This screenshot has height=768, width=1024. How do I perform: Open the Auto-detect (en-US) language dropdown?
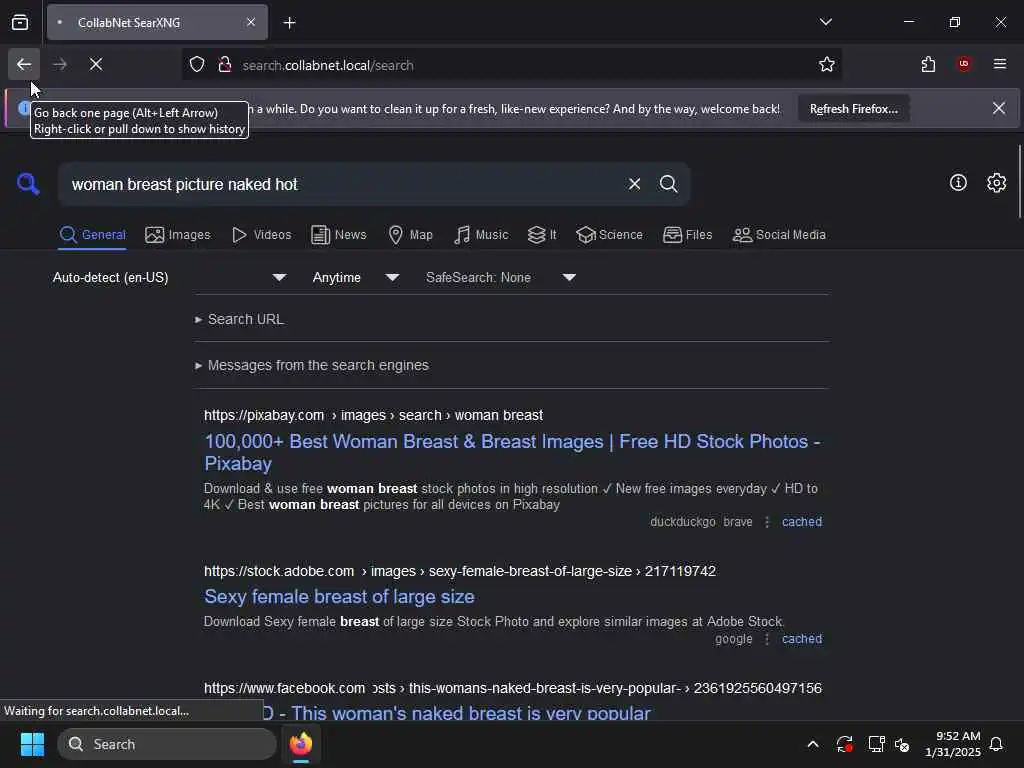point(169,278)
